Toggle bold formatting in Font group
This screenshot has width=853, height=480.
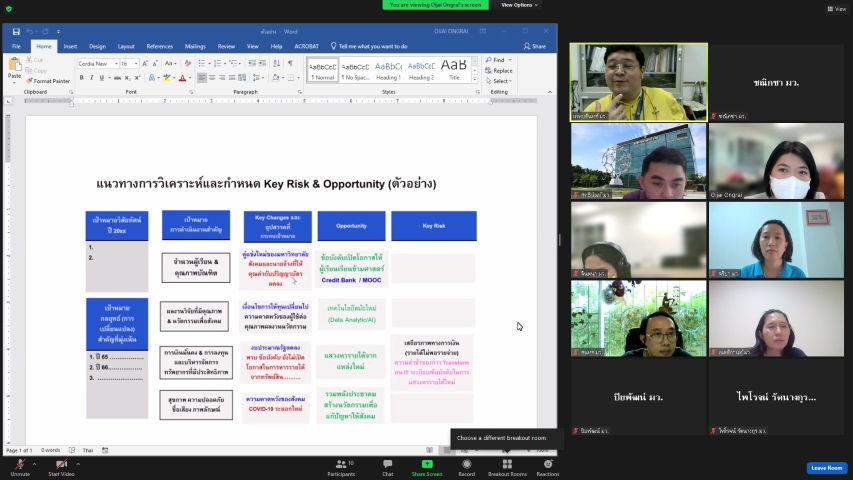[81, 77]
